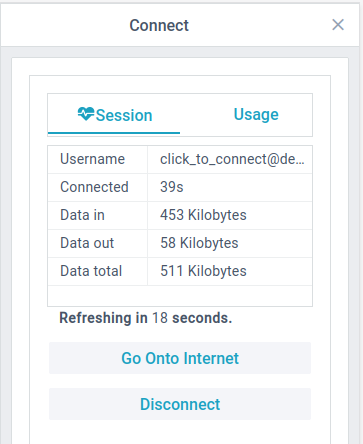The width and height of the screenshot is (363, 444).
Task: Select the 511 Kilobytes total value
Action: pos(203,271)
